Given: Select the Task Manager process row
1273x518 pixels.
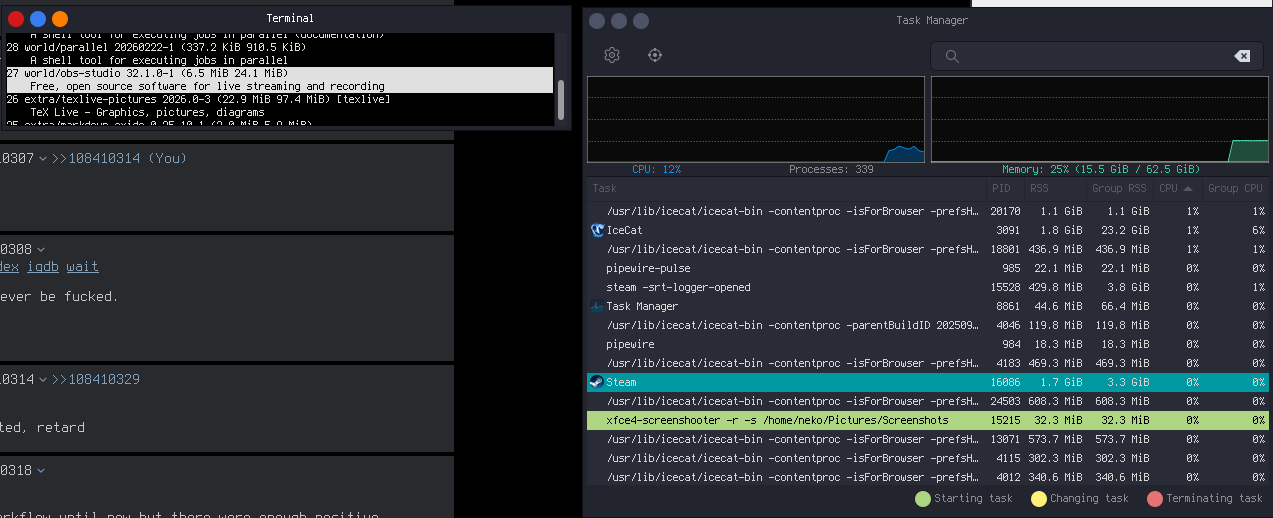Looking at the screenshot, I should 928,306.
